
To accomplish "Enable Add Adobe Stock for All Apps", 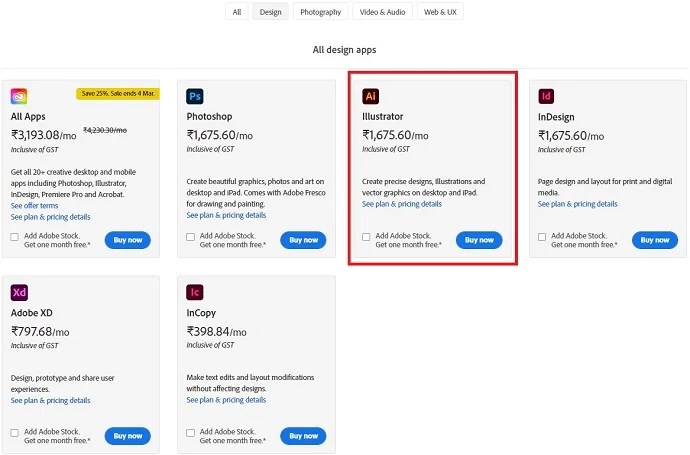I will 15,237.
